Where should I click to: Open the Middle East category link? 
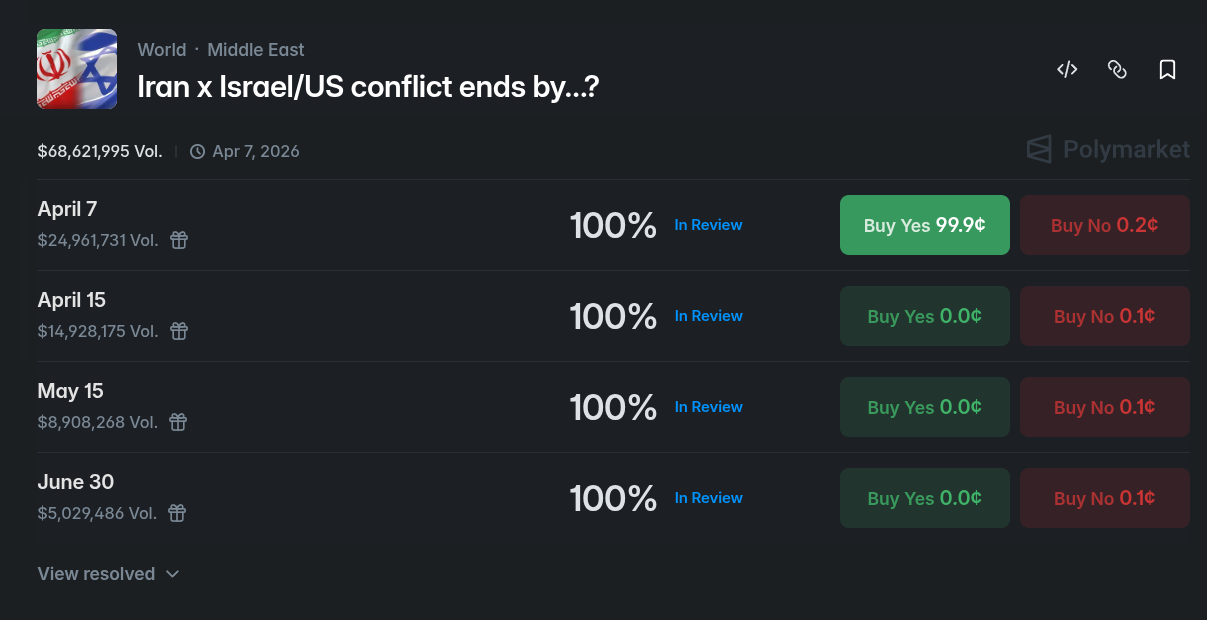tap(256, 50)
